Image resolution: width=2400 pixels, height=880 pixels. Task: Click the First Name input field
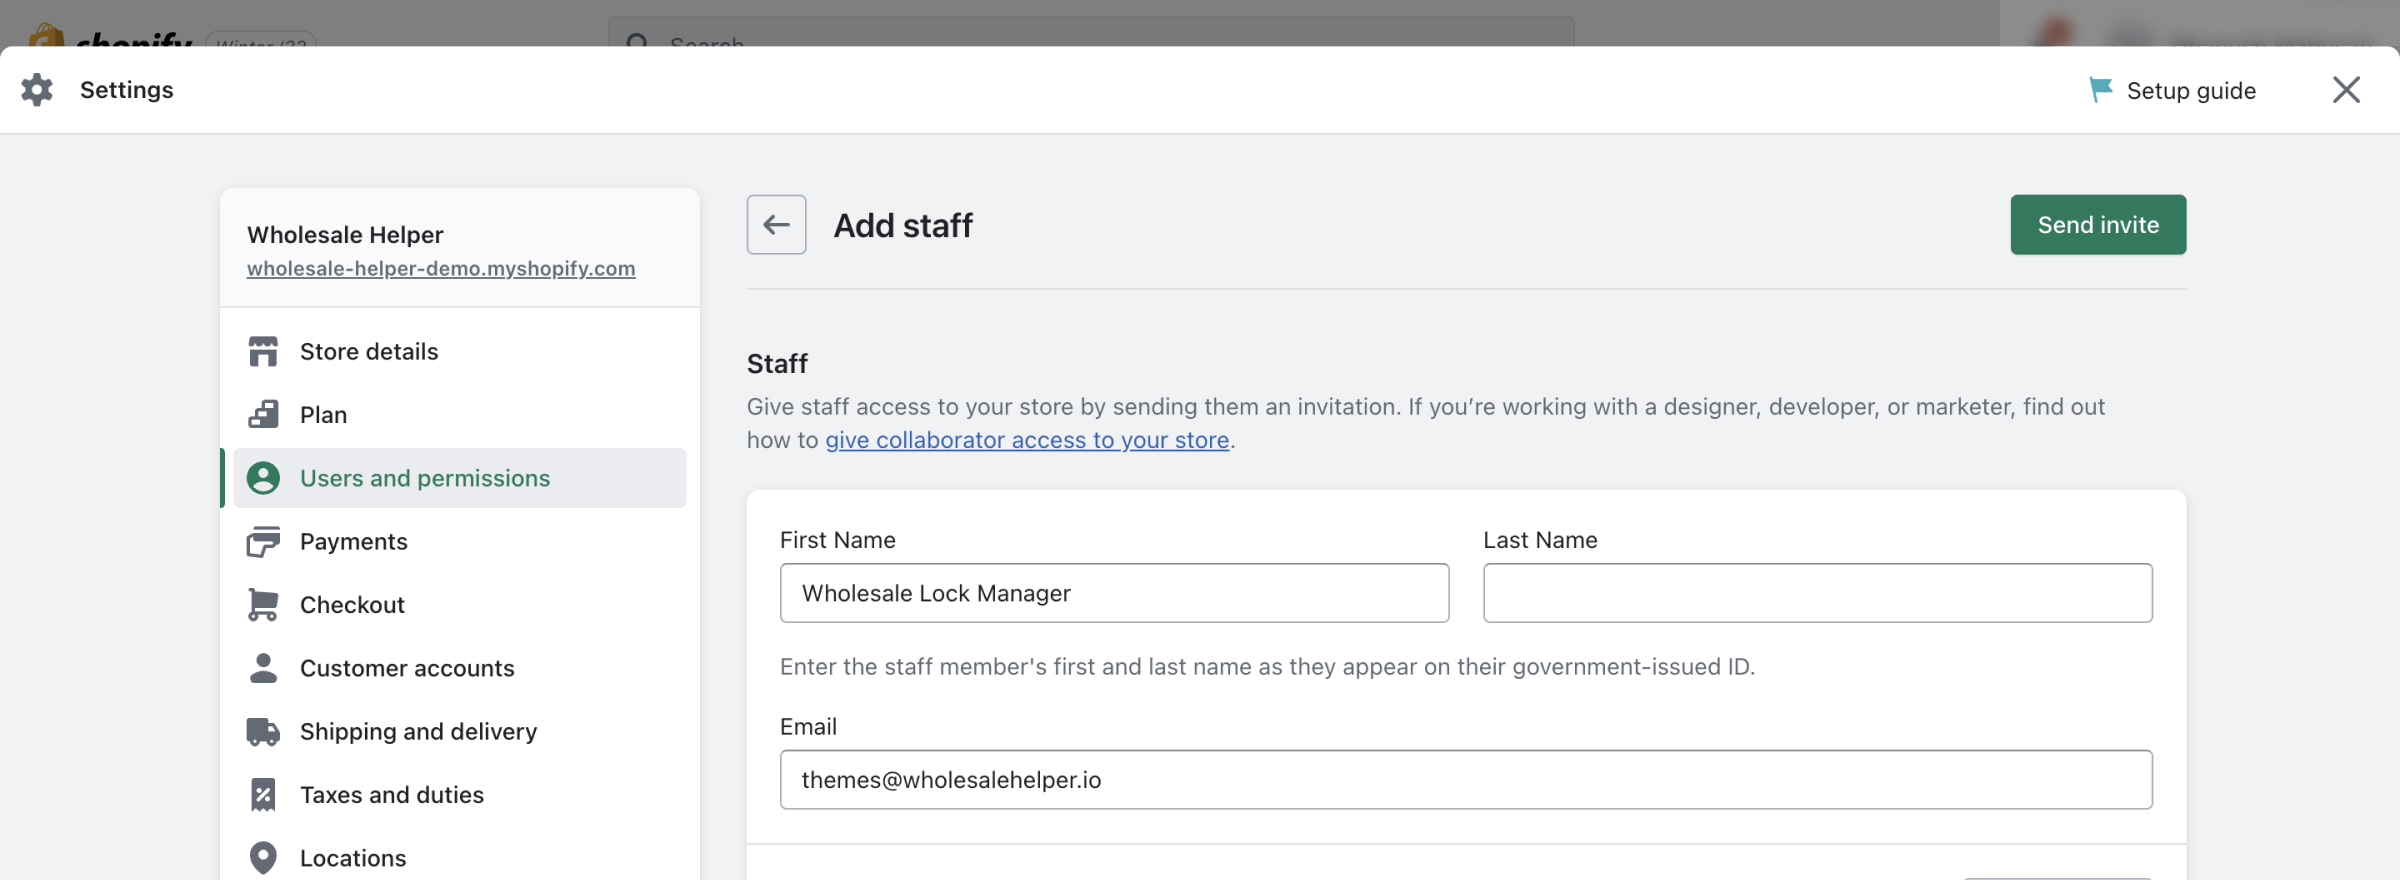click(x=1114, y=593)
